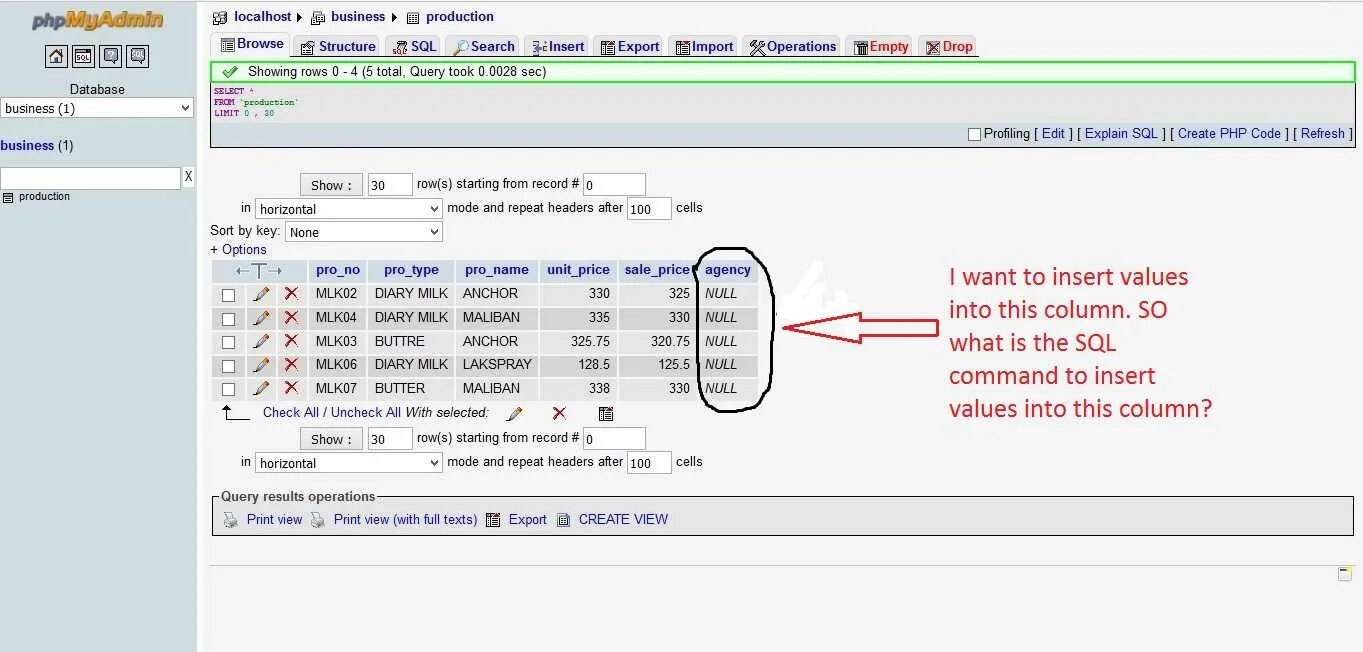This screenshot has height=652, width=1363.
Task: Switch to the SQL tab
Action: tap(413, 47)
